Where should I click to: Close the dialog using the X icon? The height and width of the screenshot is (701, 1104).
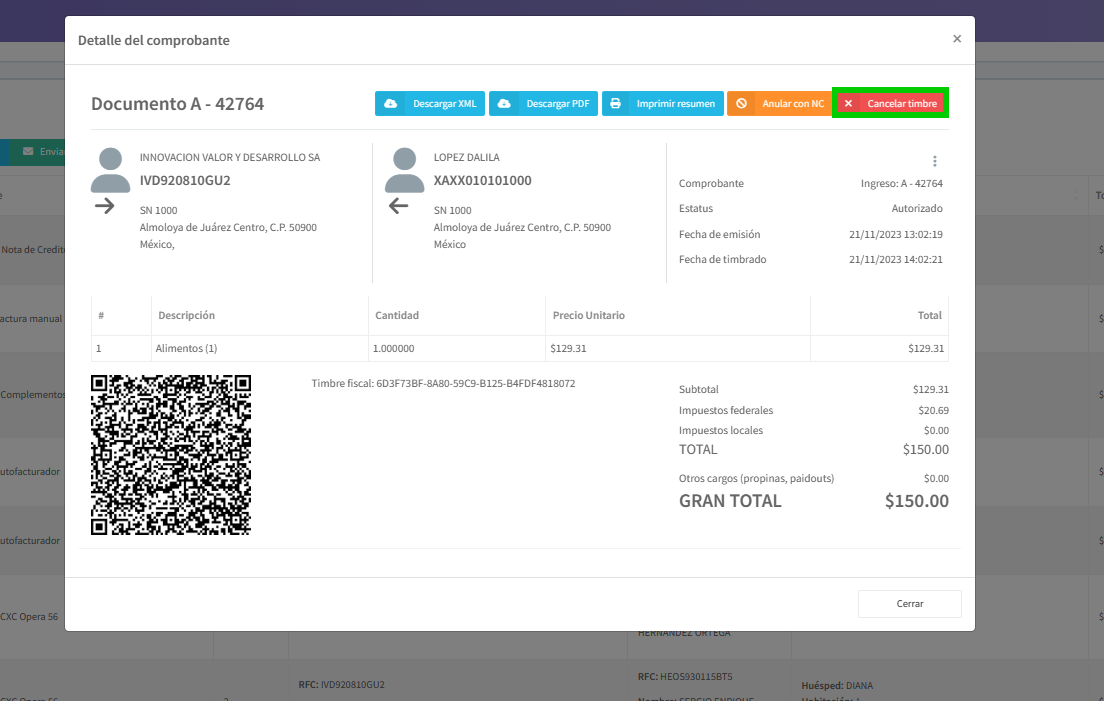pos(957,39)
